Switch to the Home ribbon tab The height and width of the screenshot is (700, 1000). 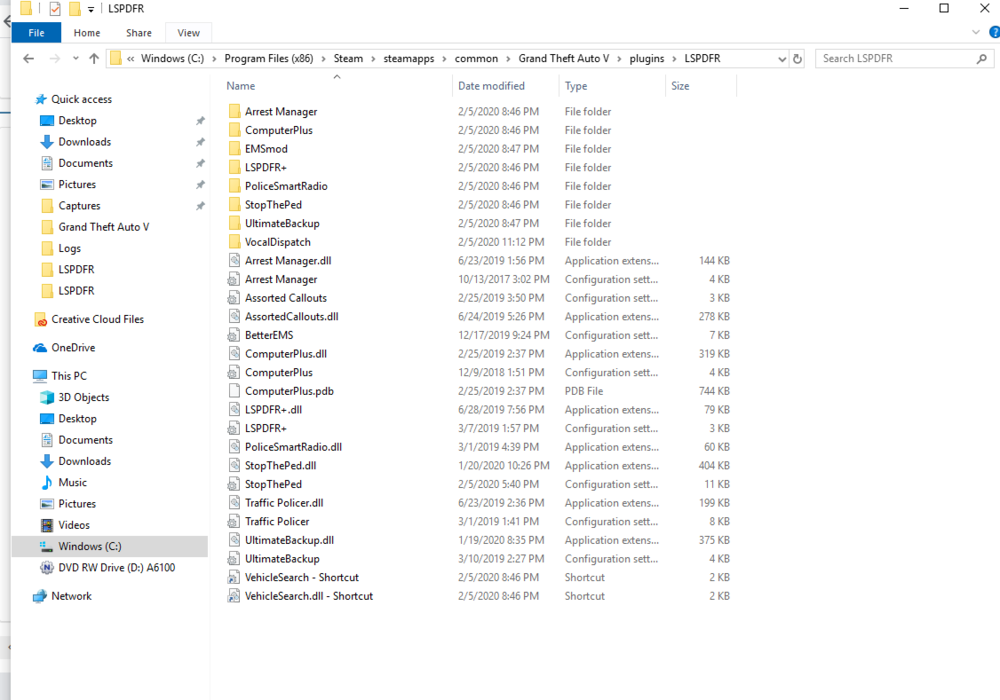tap(87, 33)
